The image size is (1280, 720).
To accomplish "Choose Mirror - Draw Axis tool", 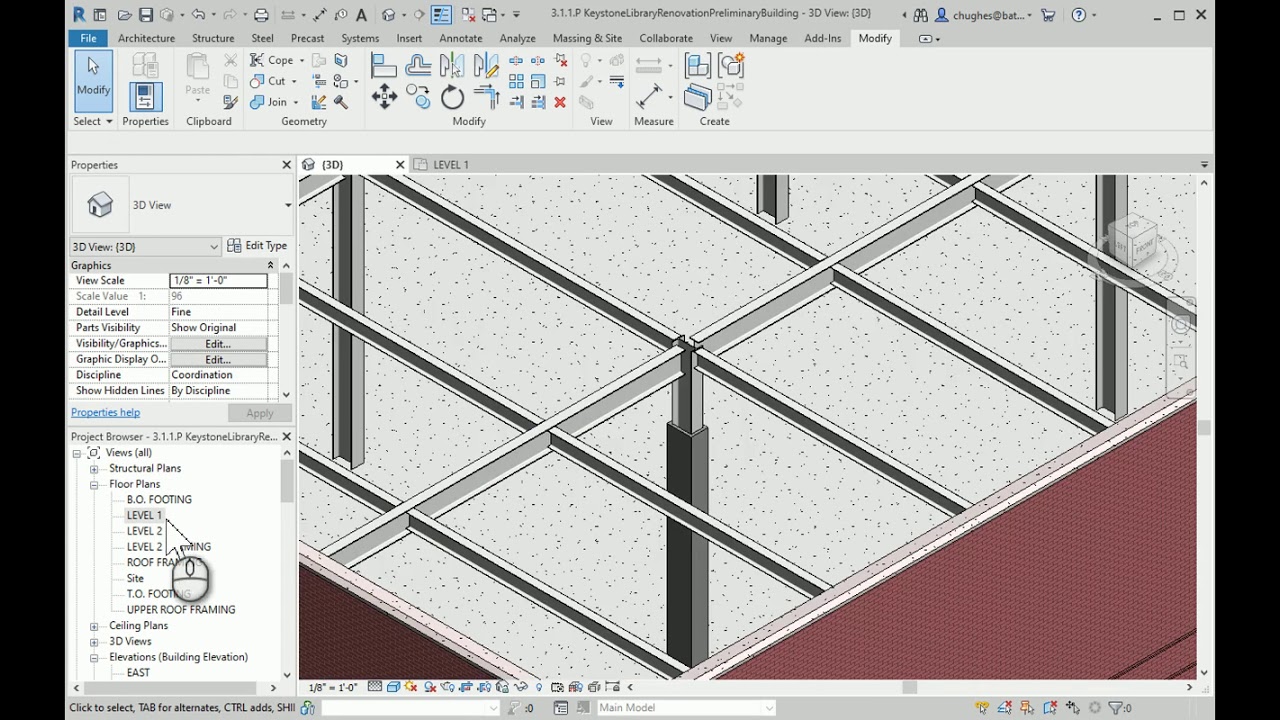I will pos(486,66).
